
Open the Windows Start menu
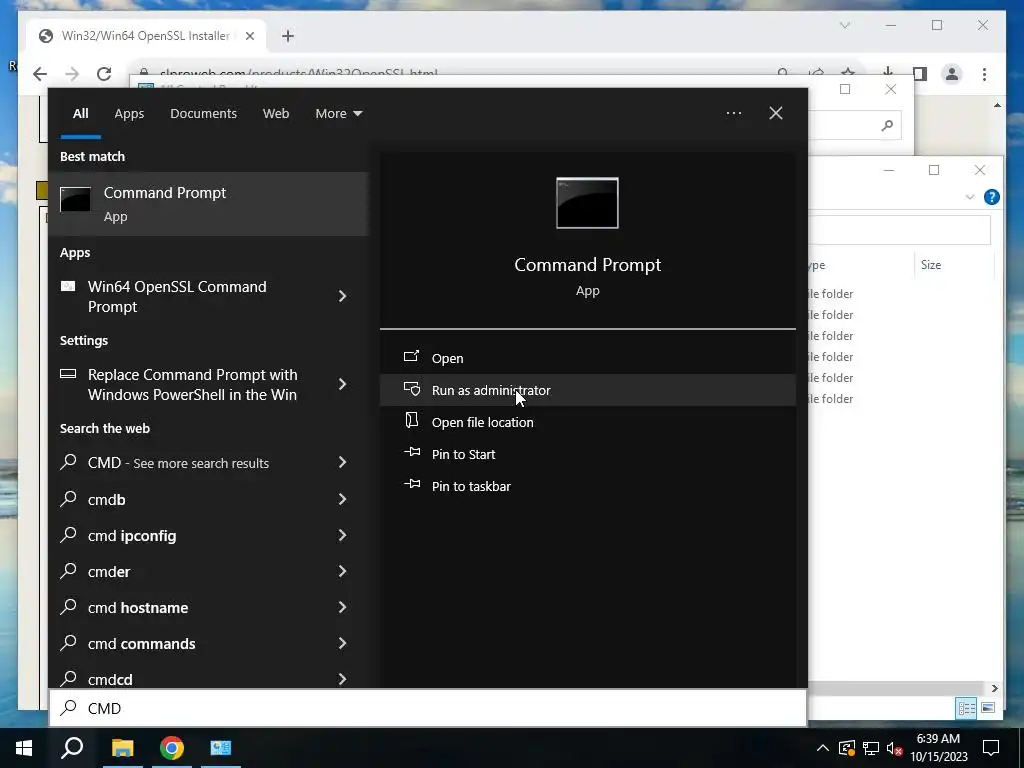(x=24, y=748)
